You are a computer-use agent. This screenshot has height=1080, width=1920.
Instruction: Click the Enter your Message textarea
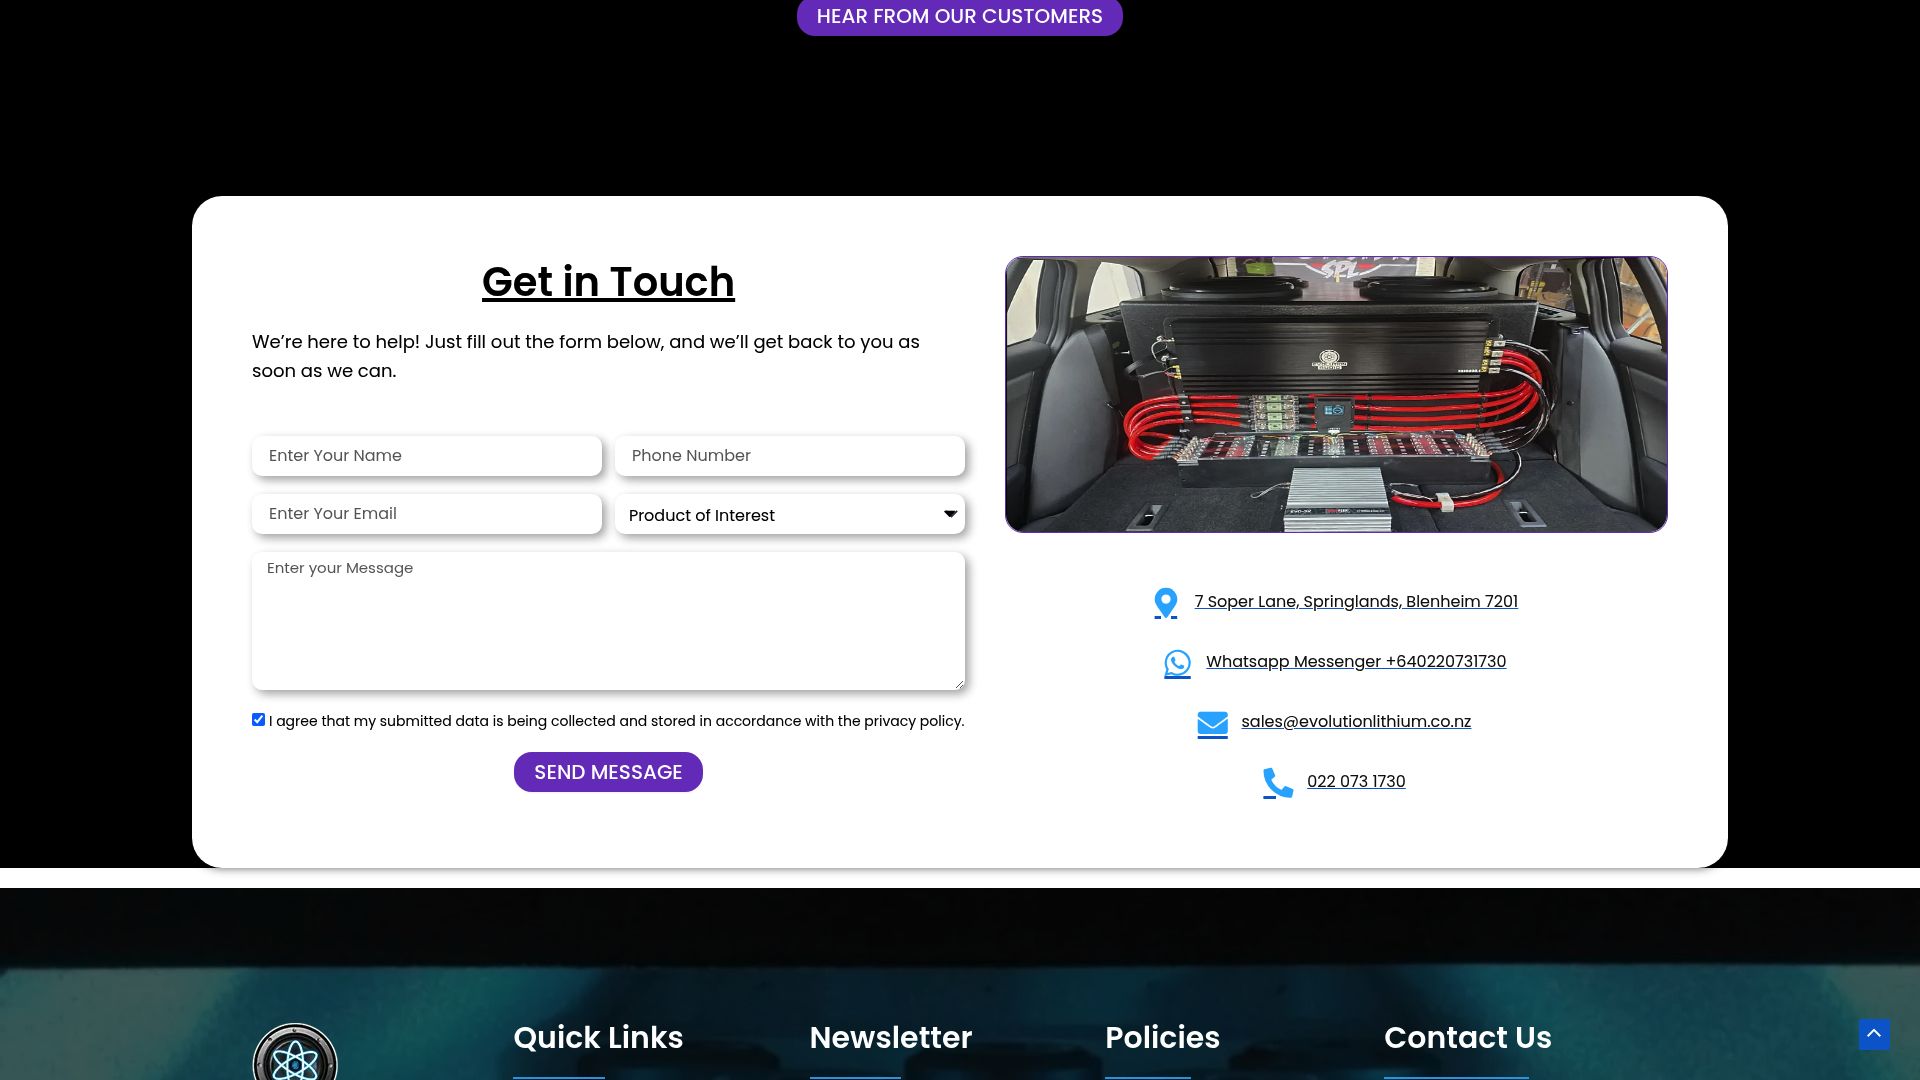(608, 621)
